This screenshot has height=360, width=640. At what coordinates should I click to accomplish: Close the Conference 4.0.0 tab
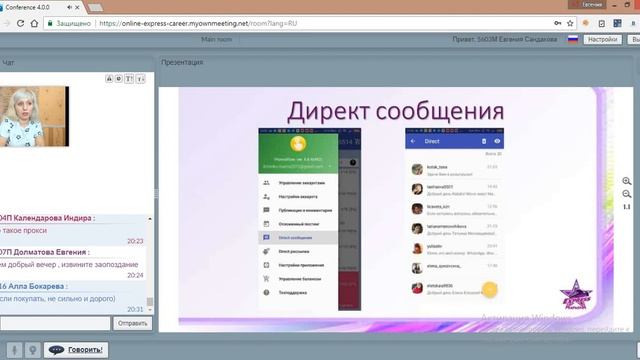(77, 7)
